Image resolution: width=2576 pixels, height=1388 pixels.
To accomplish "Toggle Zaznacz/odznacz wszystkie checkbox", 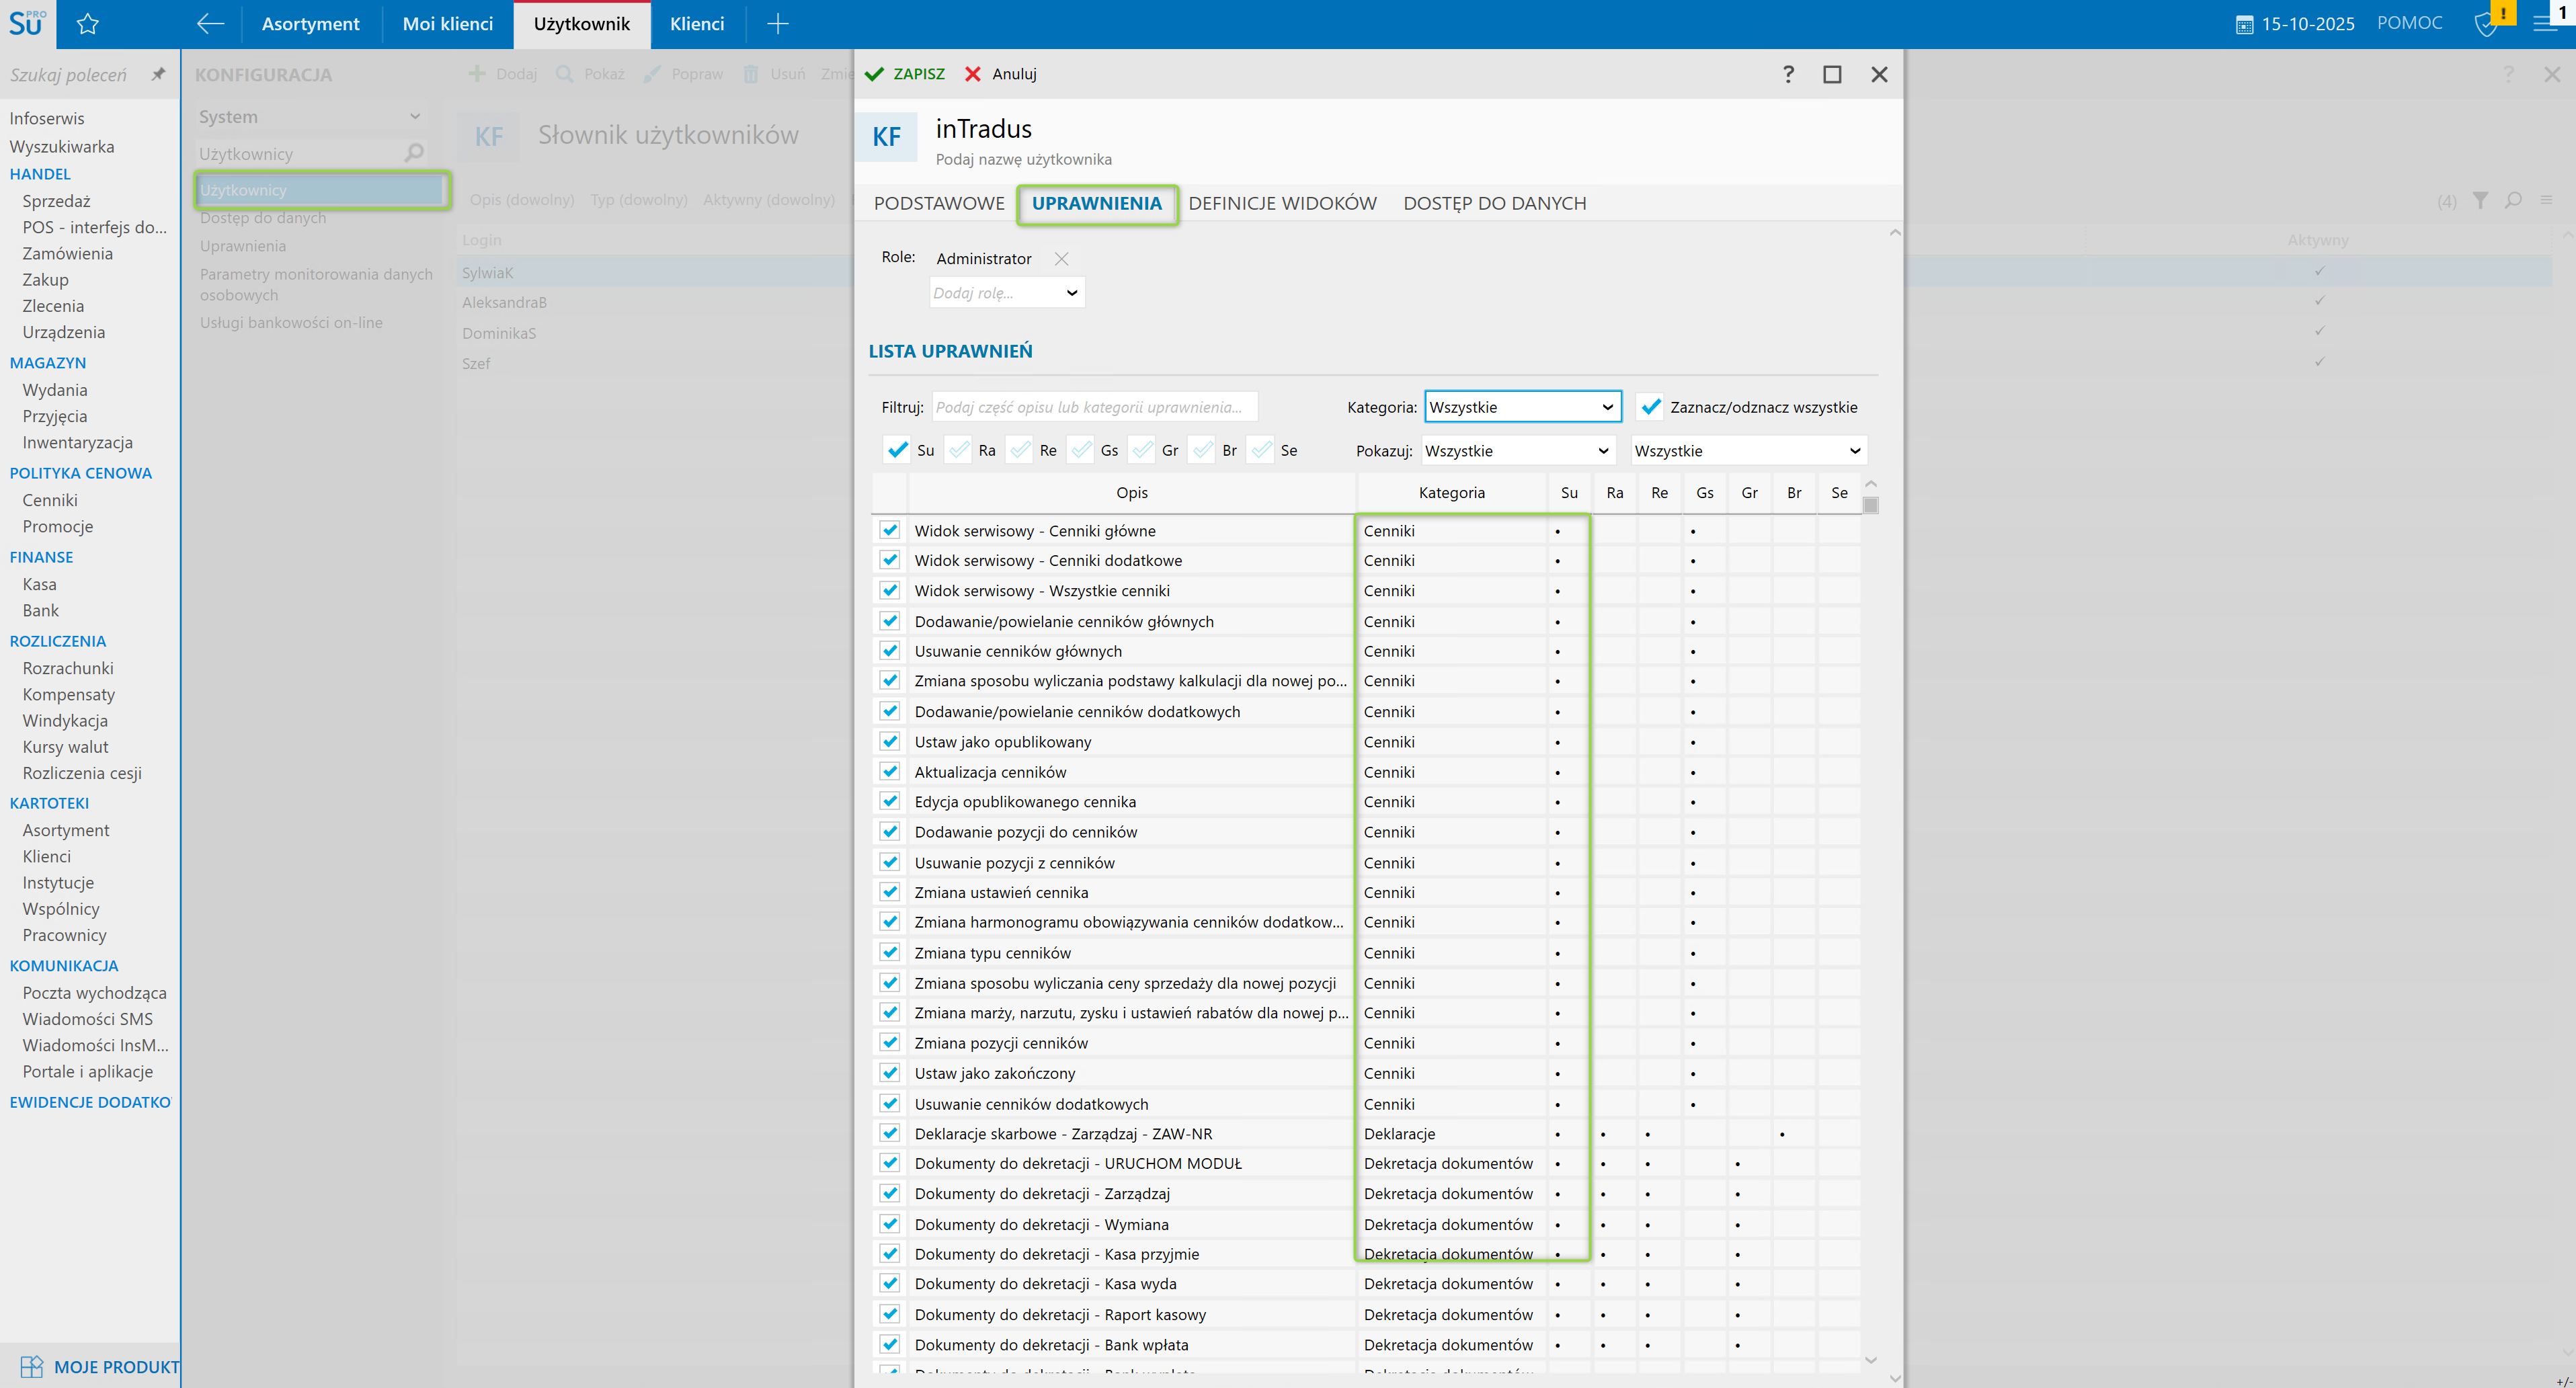I will [x=1651, y=407].
